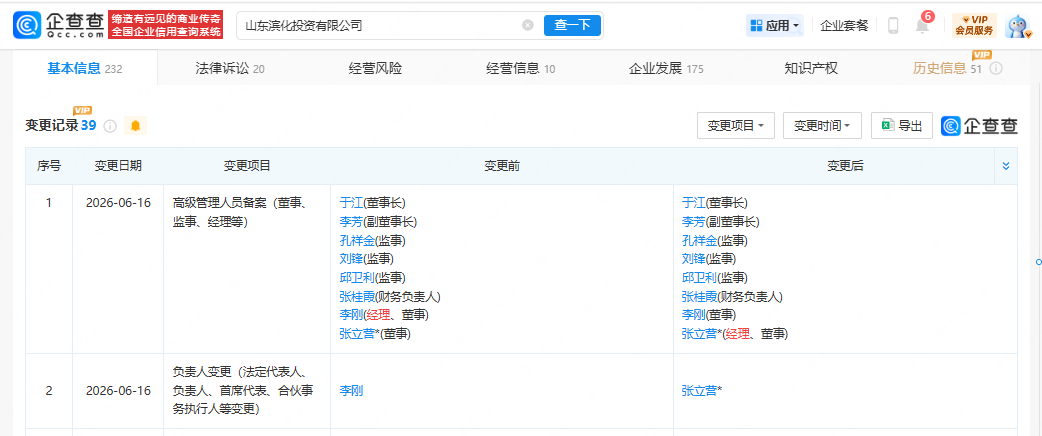Click info icon beside 历史信息 51
Image resolution: width=1042 pixels, height=436 pixels.
[996, 68]
